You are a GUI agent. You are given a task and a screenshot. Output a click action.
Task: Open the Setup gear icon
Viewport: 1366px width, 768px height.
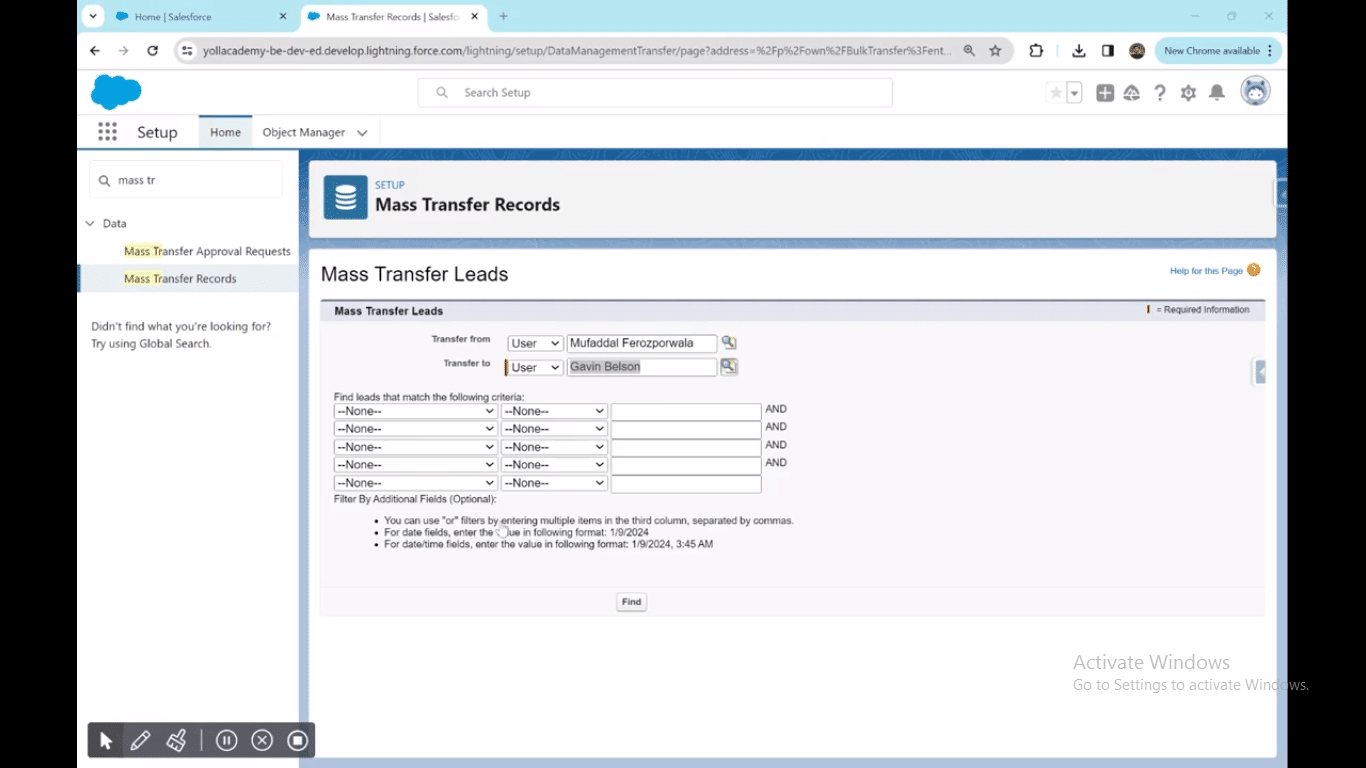click(x=1188, y=93)
